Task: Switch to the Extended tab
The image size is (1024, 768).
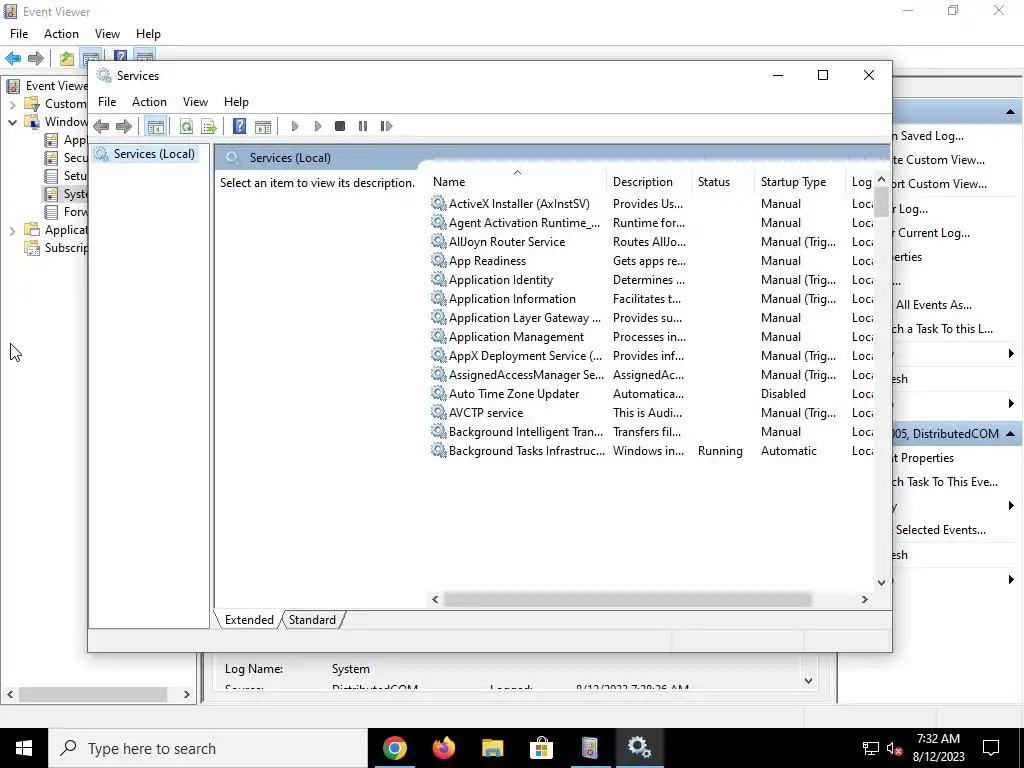Action: [x=249, y=620]
